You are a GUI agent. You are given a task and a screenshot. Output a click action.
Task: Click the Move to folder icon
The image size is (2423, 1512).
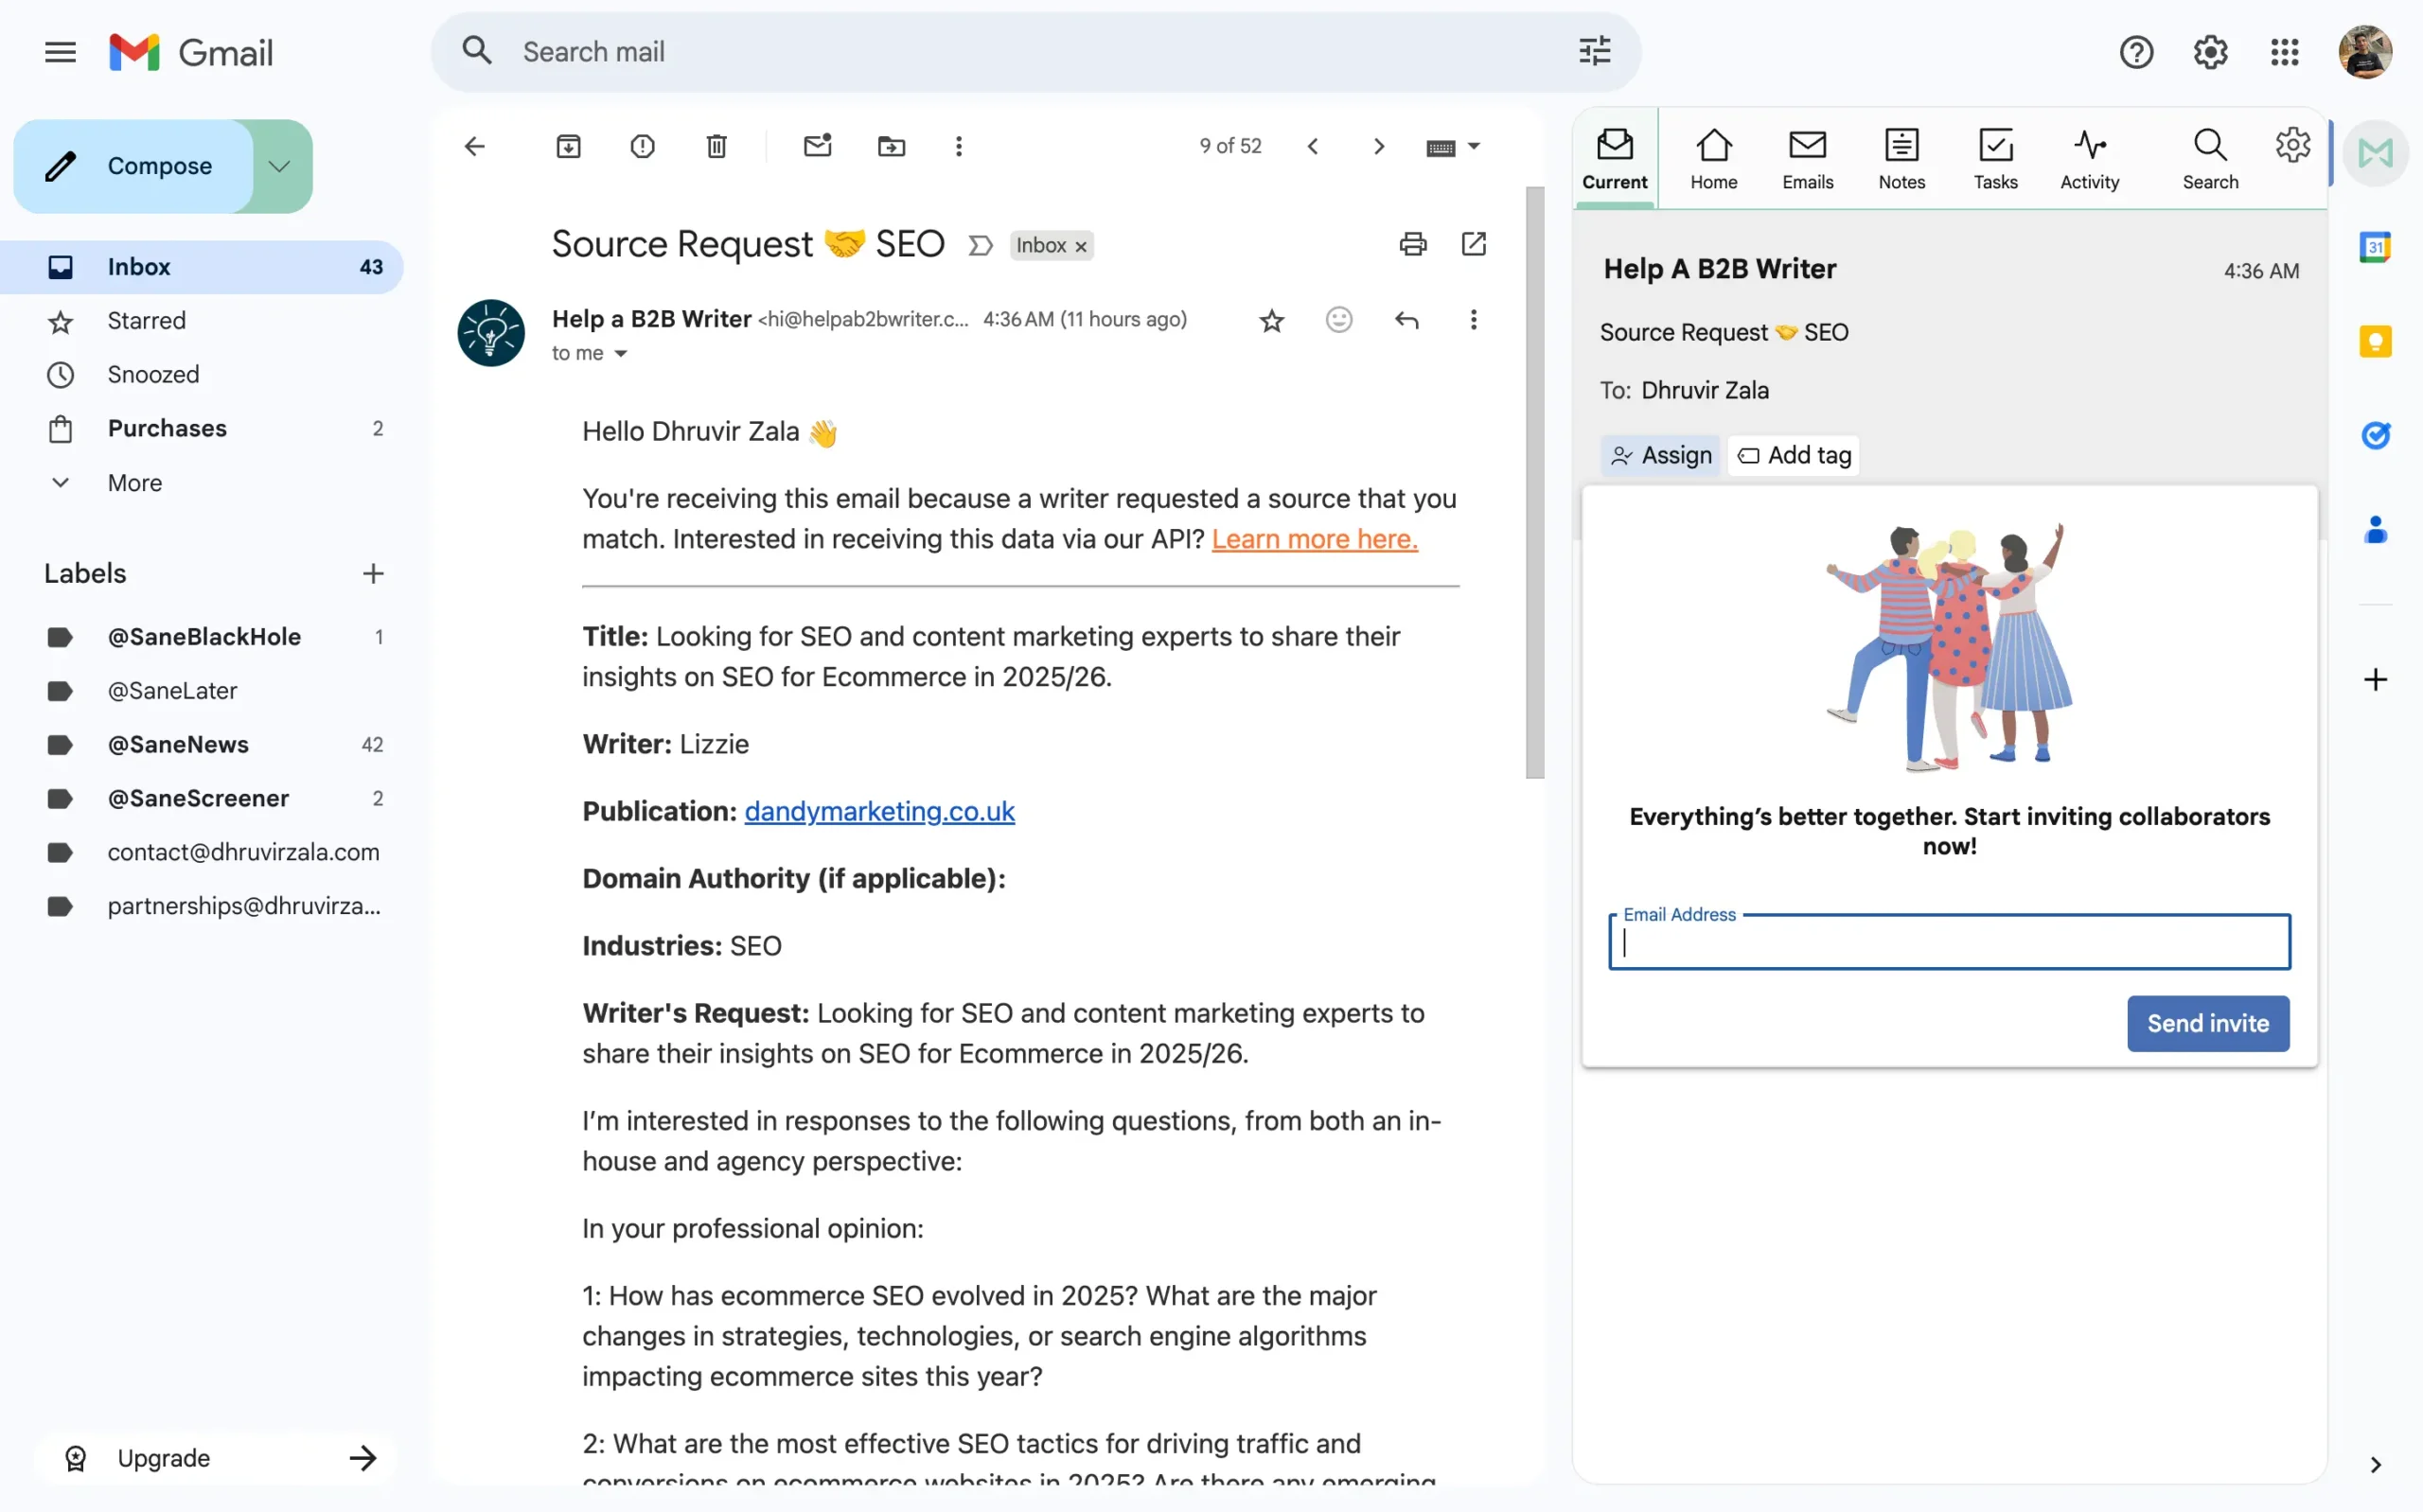coord(891,147)
